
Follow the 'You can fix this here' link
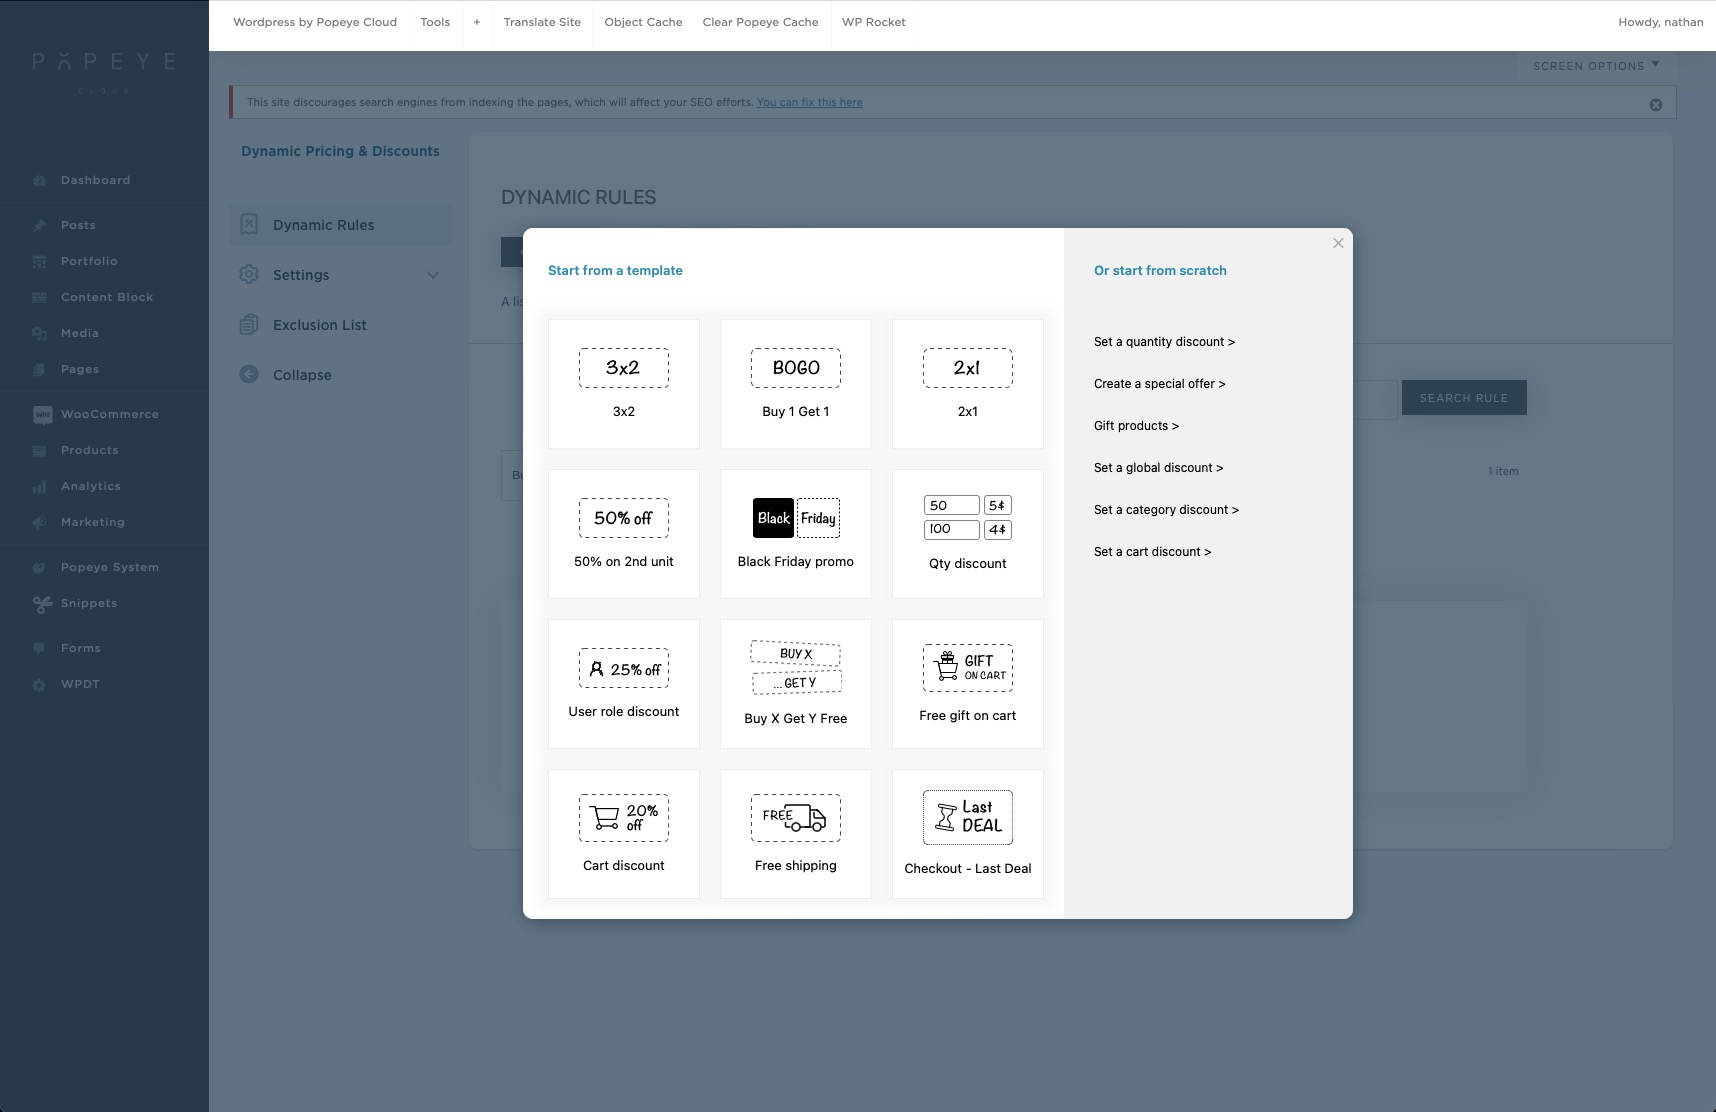click(x=810, y=102)
